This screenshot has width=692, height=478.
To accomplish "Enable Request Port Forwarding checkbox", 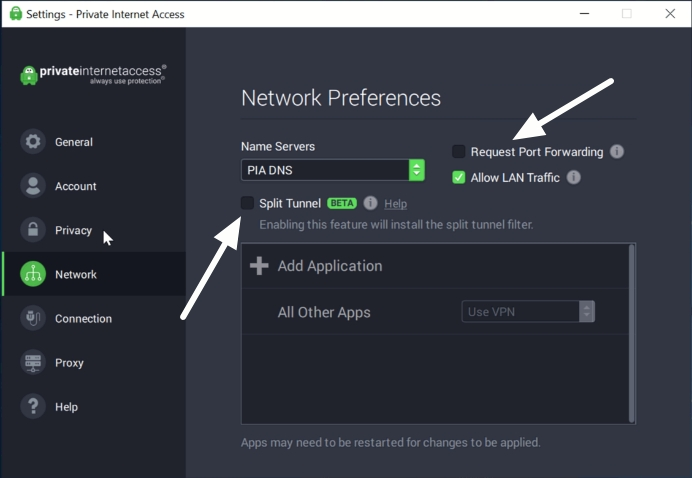I will tap(459, 151).
